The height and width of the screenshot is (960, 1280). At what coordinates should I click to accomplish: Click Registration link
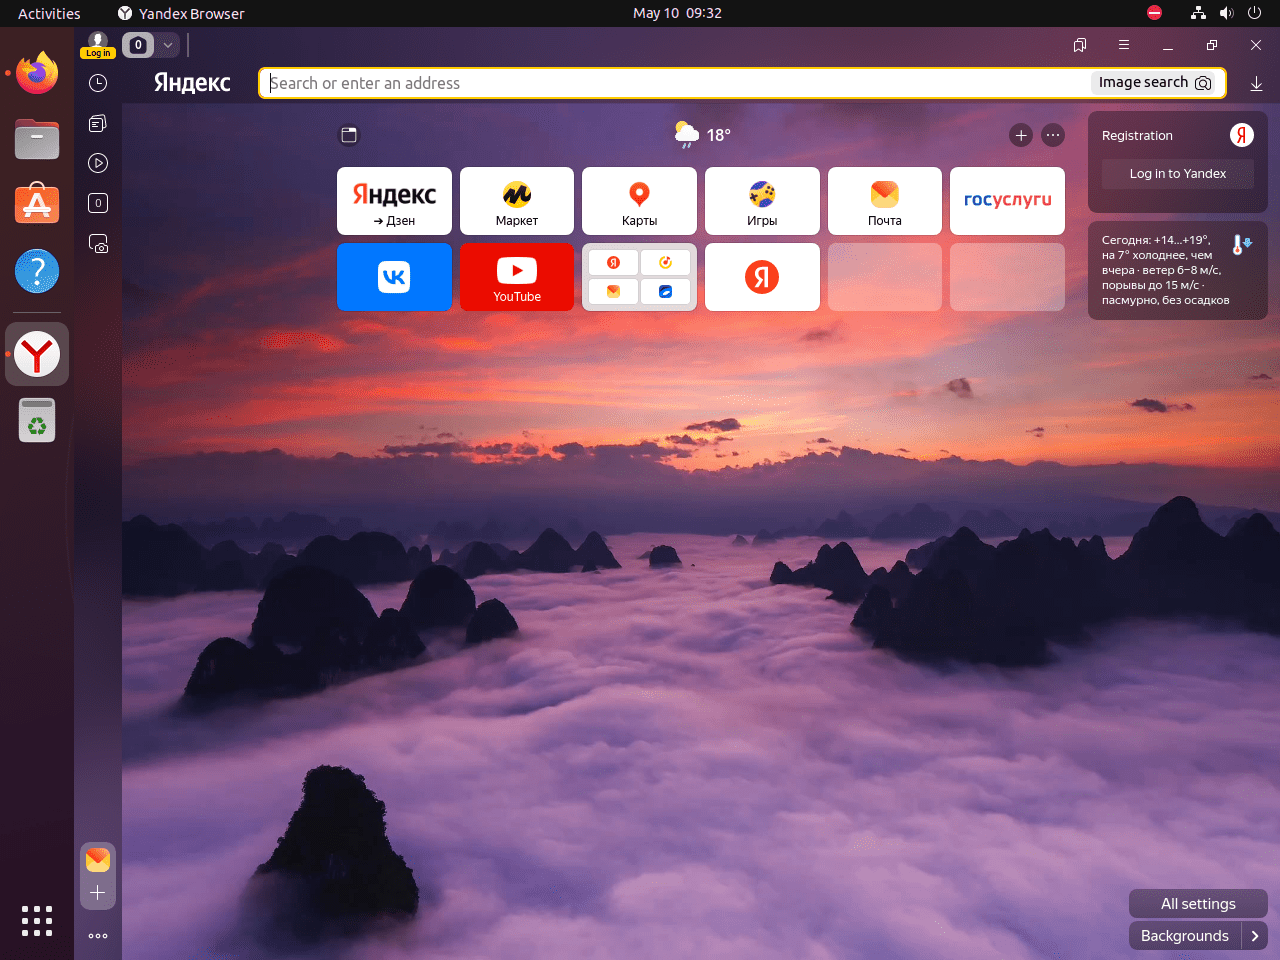[x=1137, y=136]
